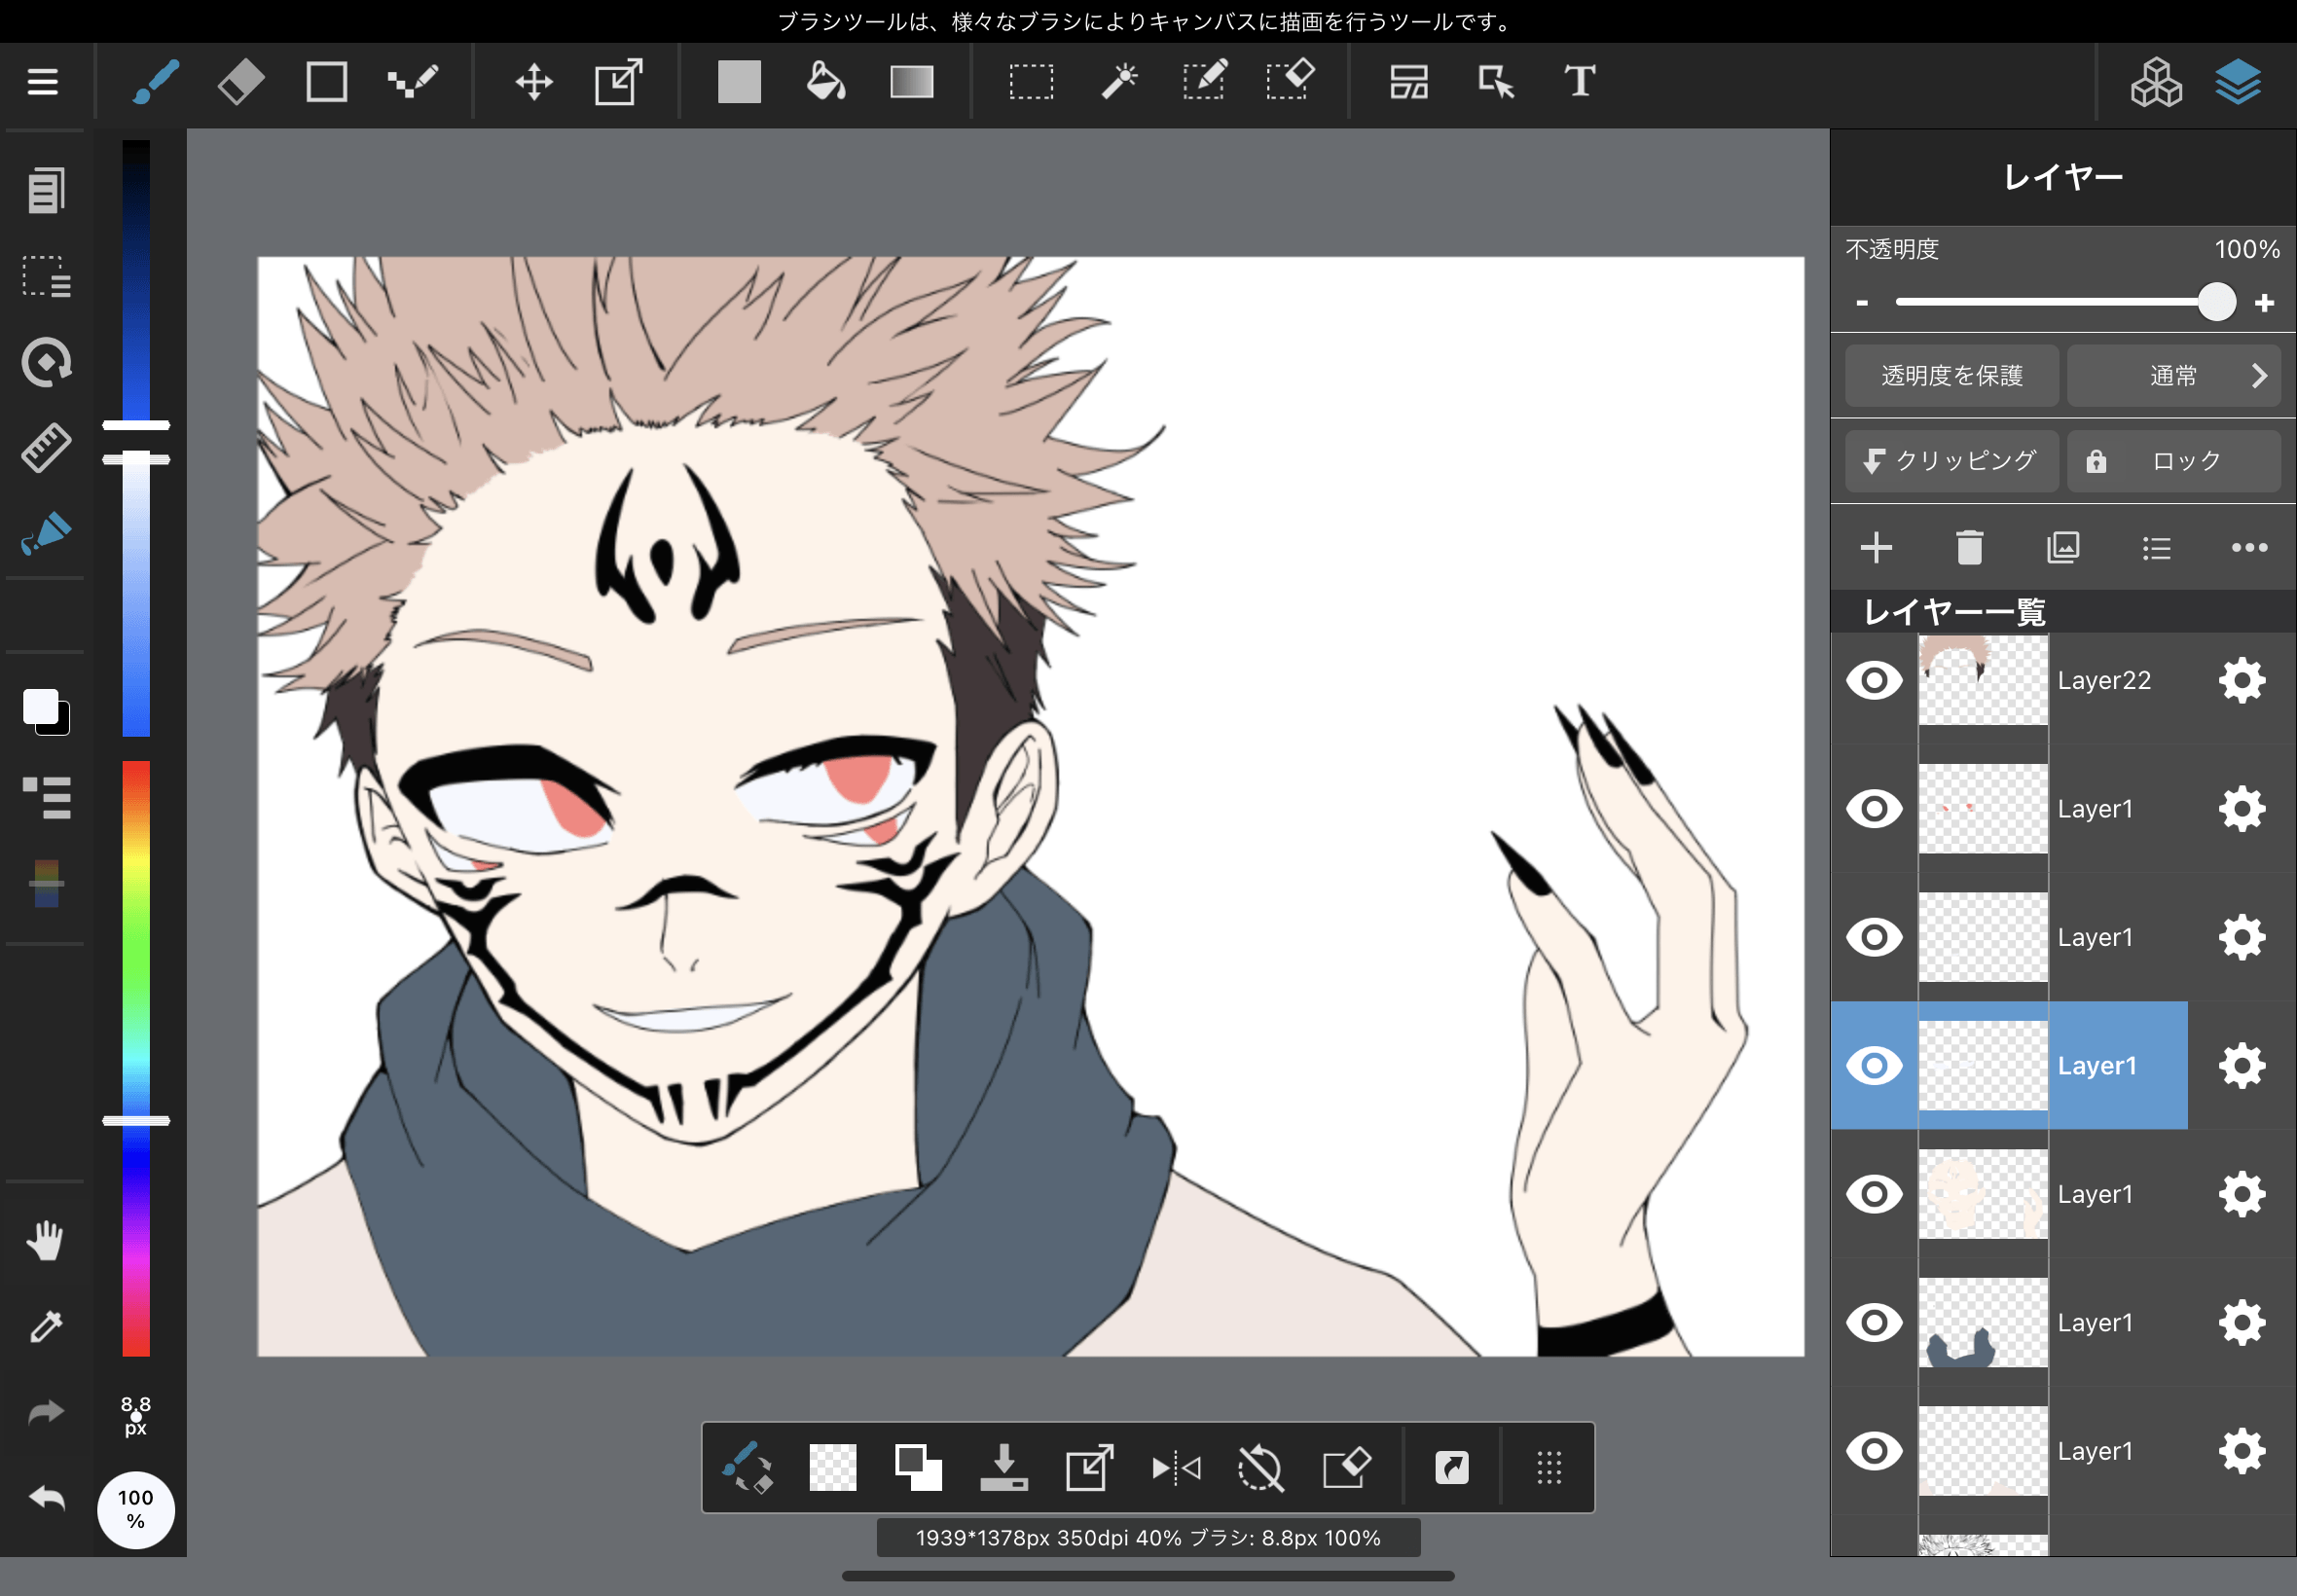Select Layer22 thumbnail
The image size is (2297, 1596).
[1982, 680]
